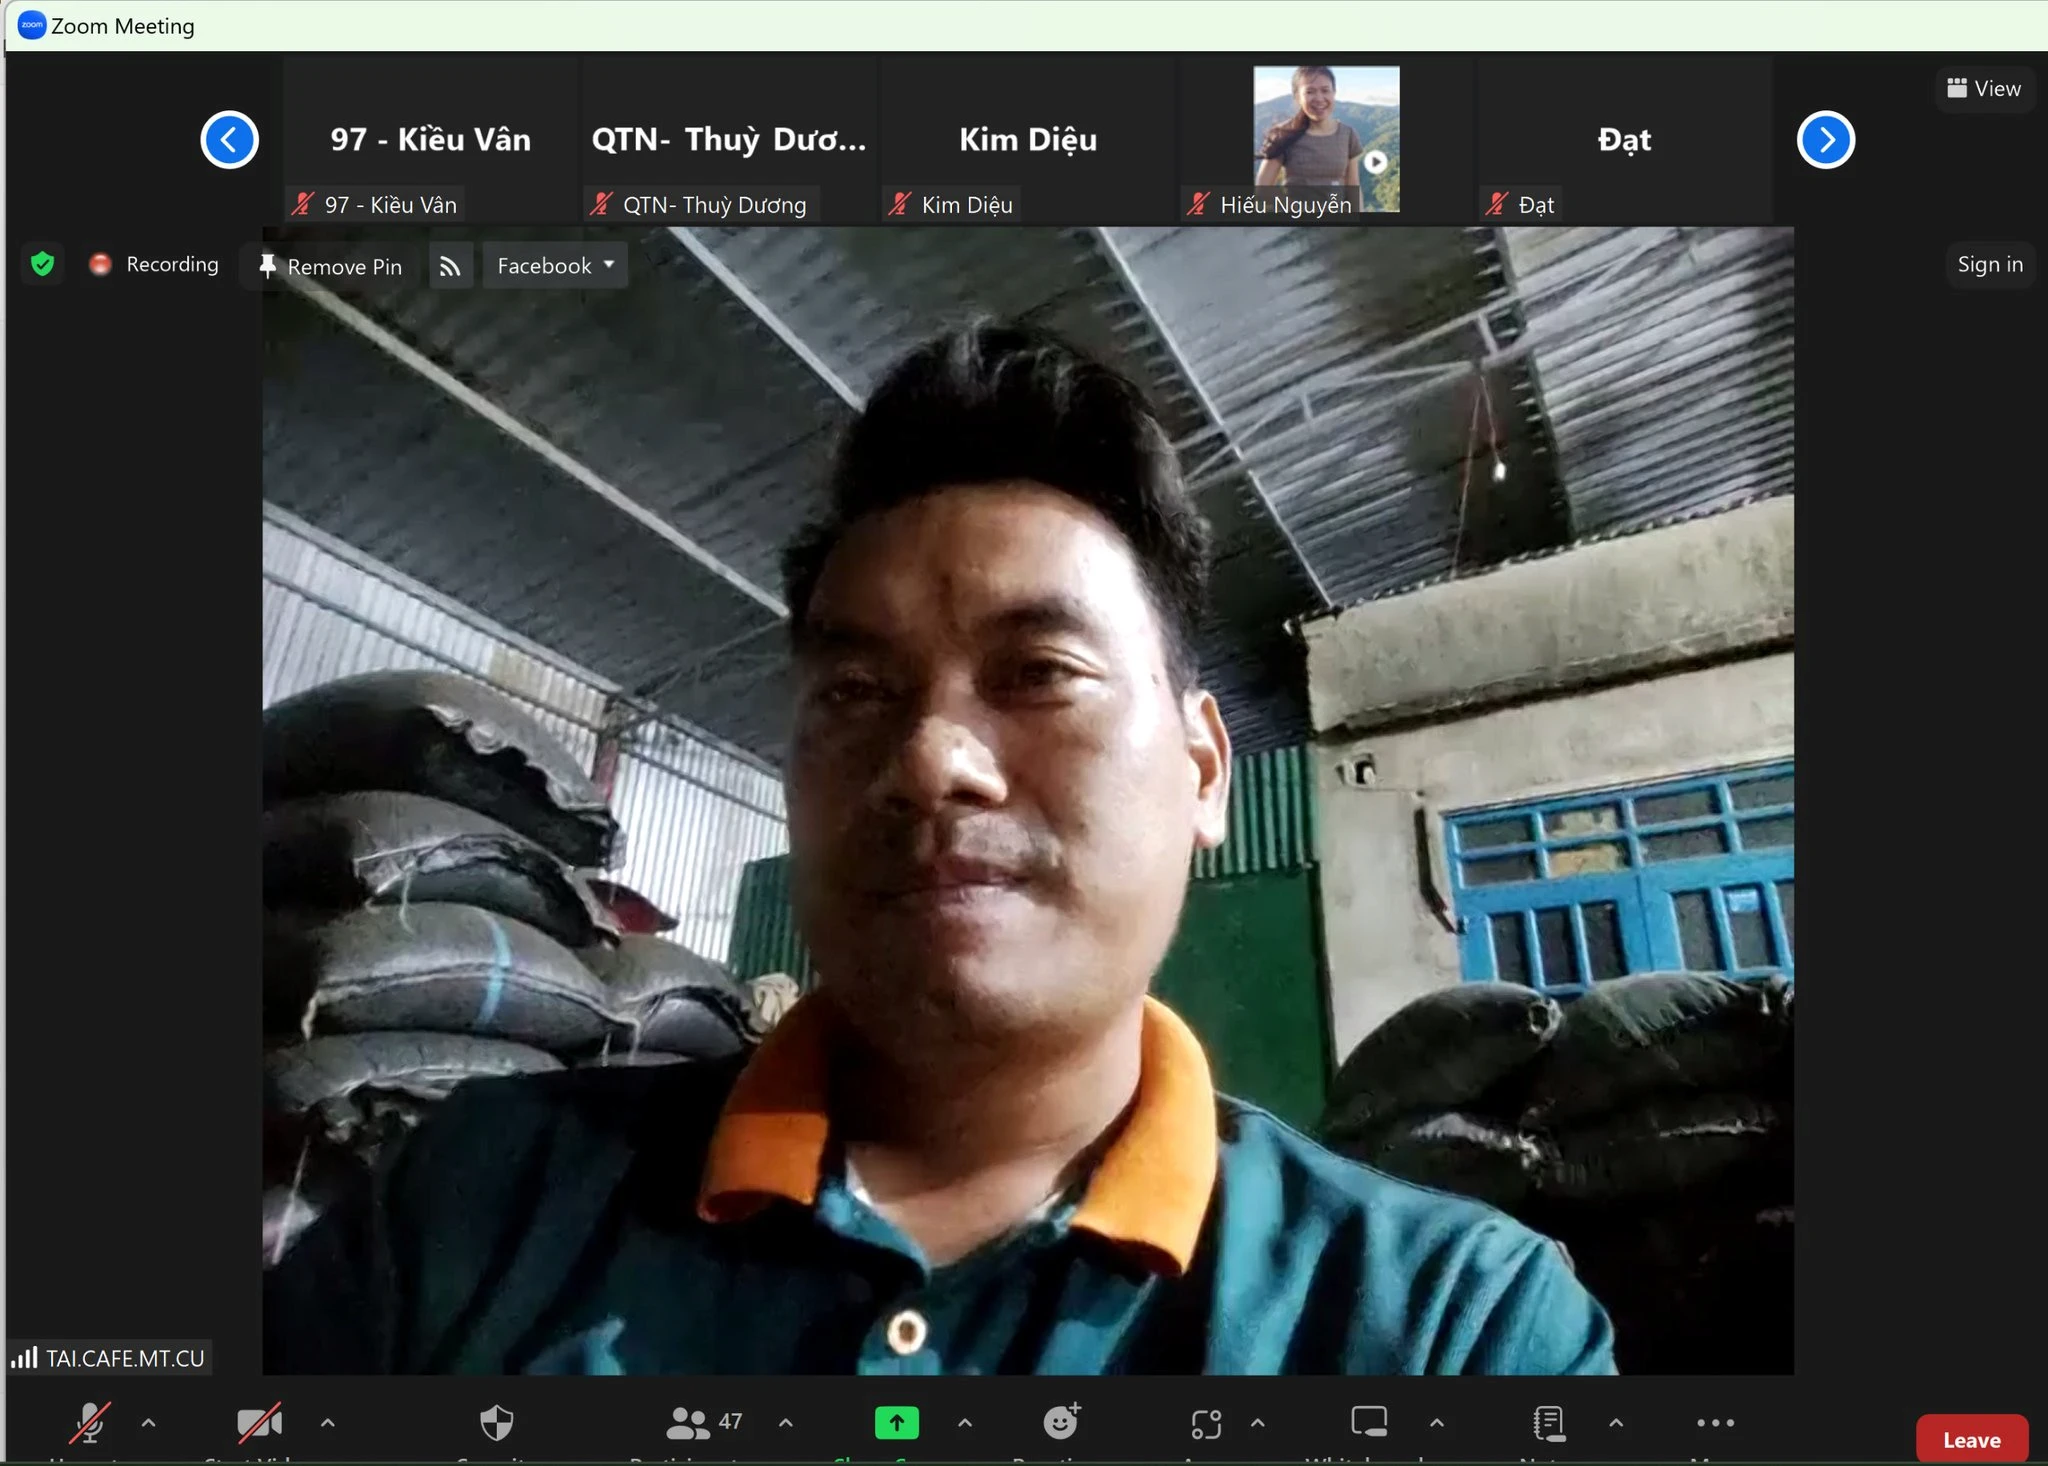
Task: Click the live stream broadcast icon
Action: [450, 266]
